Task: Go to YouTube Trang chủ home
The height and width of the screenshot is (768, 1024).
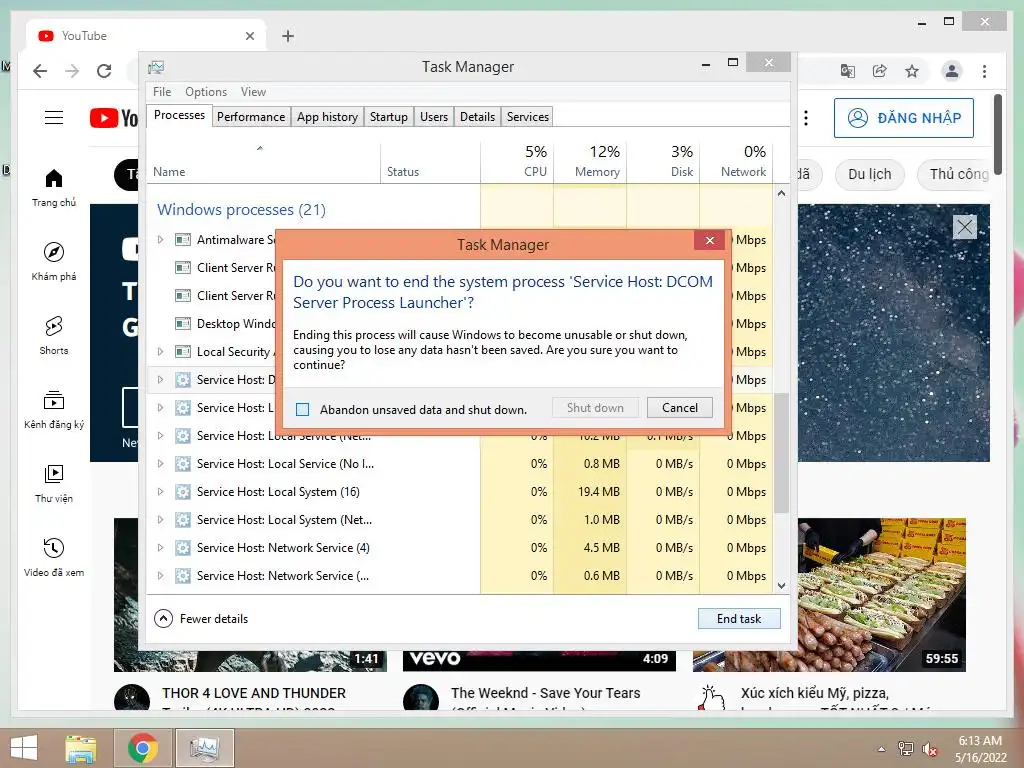Action: pyautogui.click(x=54, y=188)
